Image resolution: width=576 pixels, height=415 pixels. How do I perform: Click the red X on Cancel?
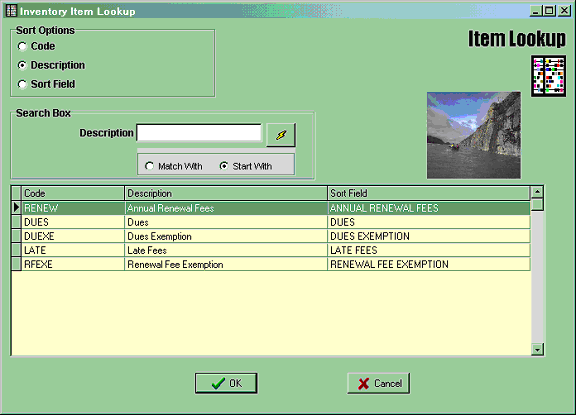pyautogui.click(x=363, y=384)
